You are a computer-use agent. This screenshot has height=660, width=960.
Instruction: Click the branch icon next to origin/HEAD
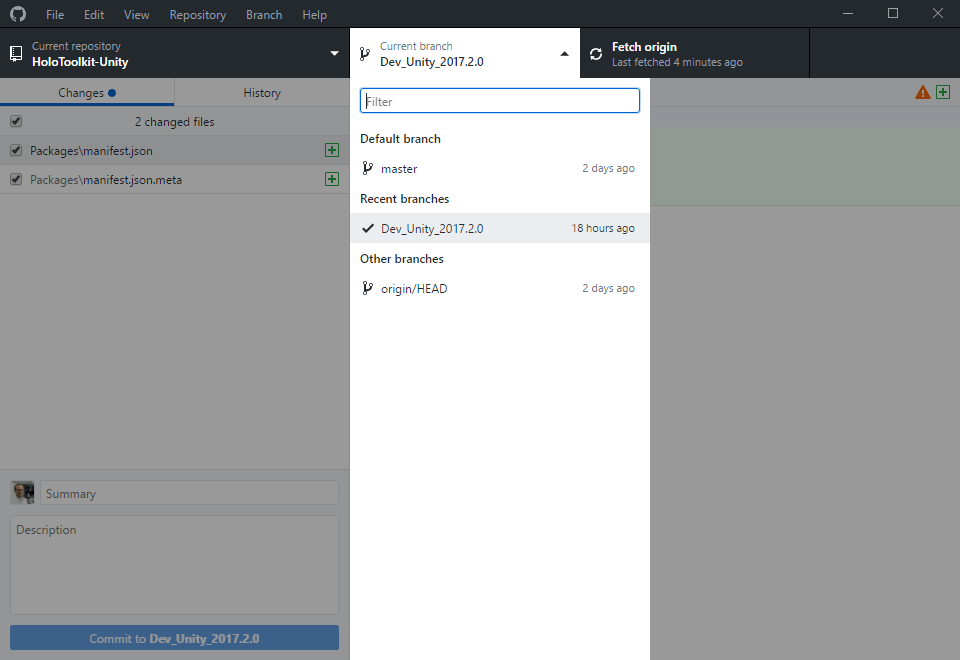[x=367, y=288]
